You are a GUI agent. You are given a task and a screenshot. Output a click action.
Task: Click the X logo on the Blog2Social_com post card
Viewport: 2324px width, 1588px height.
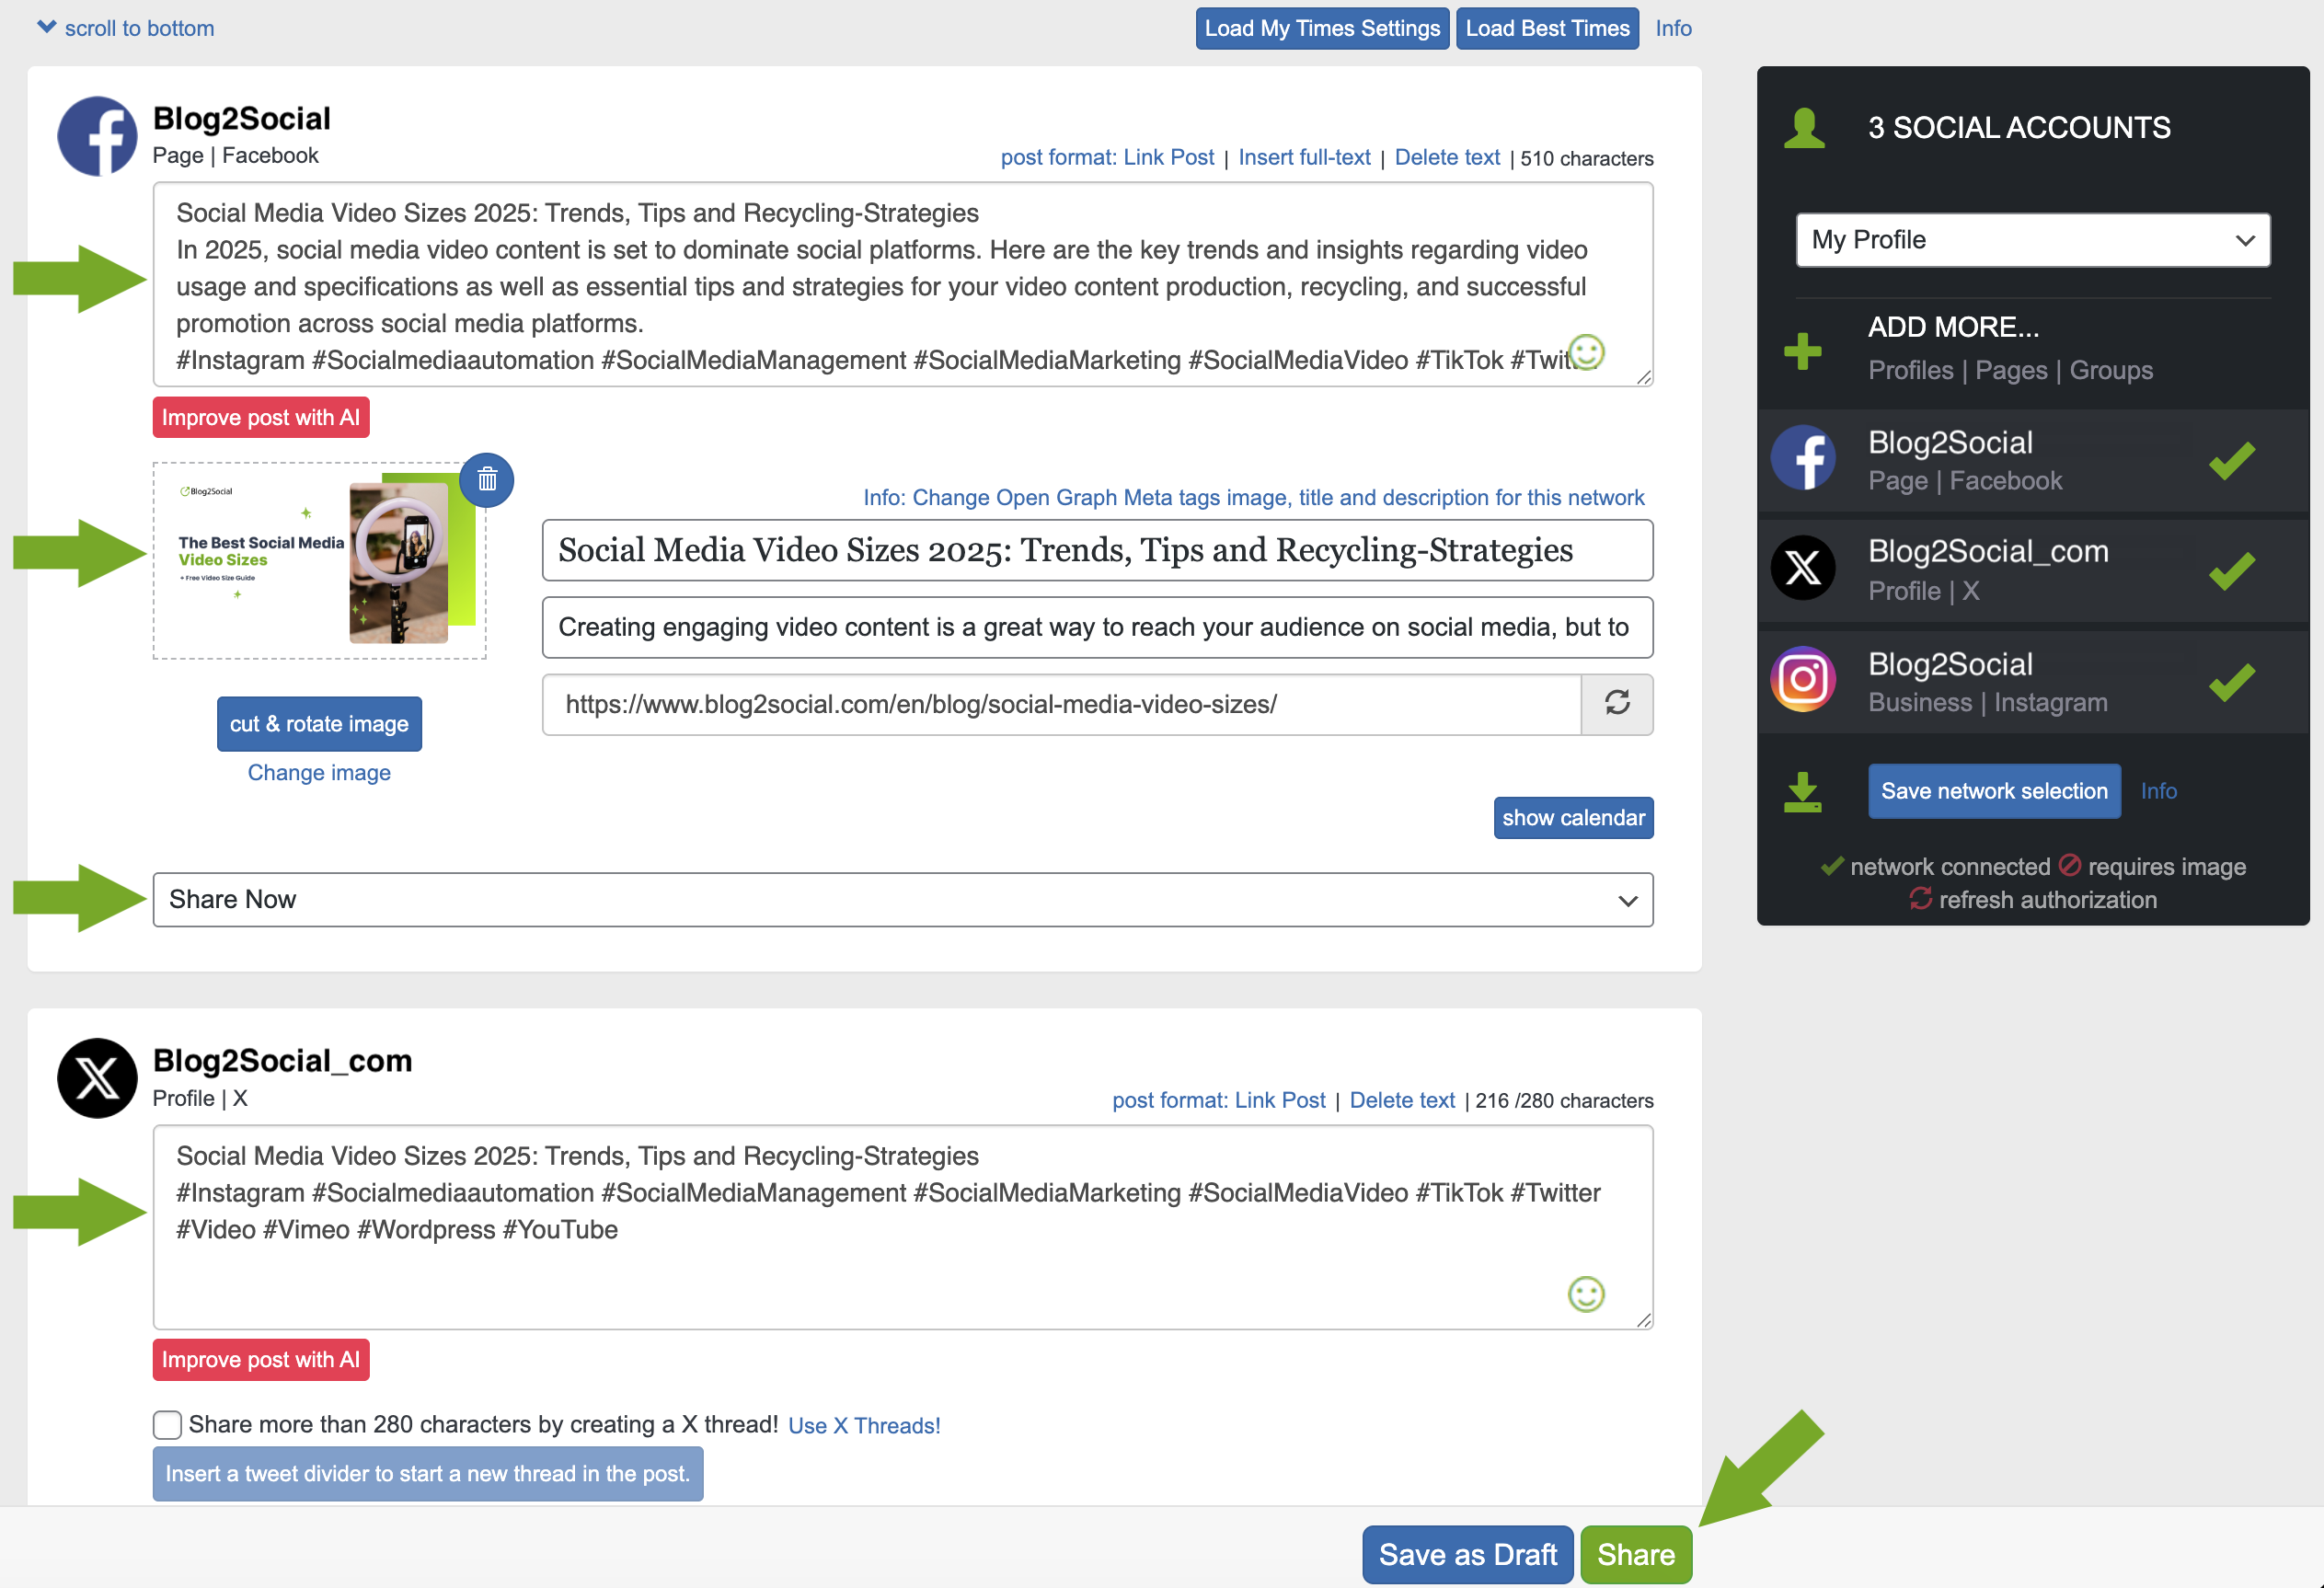coord(97,1078)
